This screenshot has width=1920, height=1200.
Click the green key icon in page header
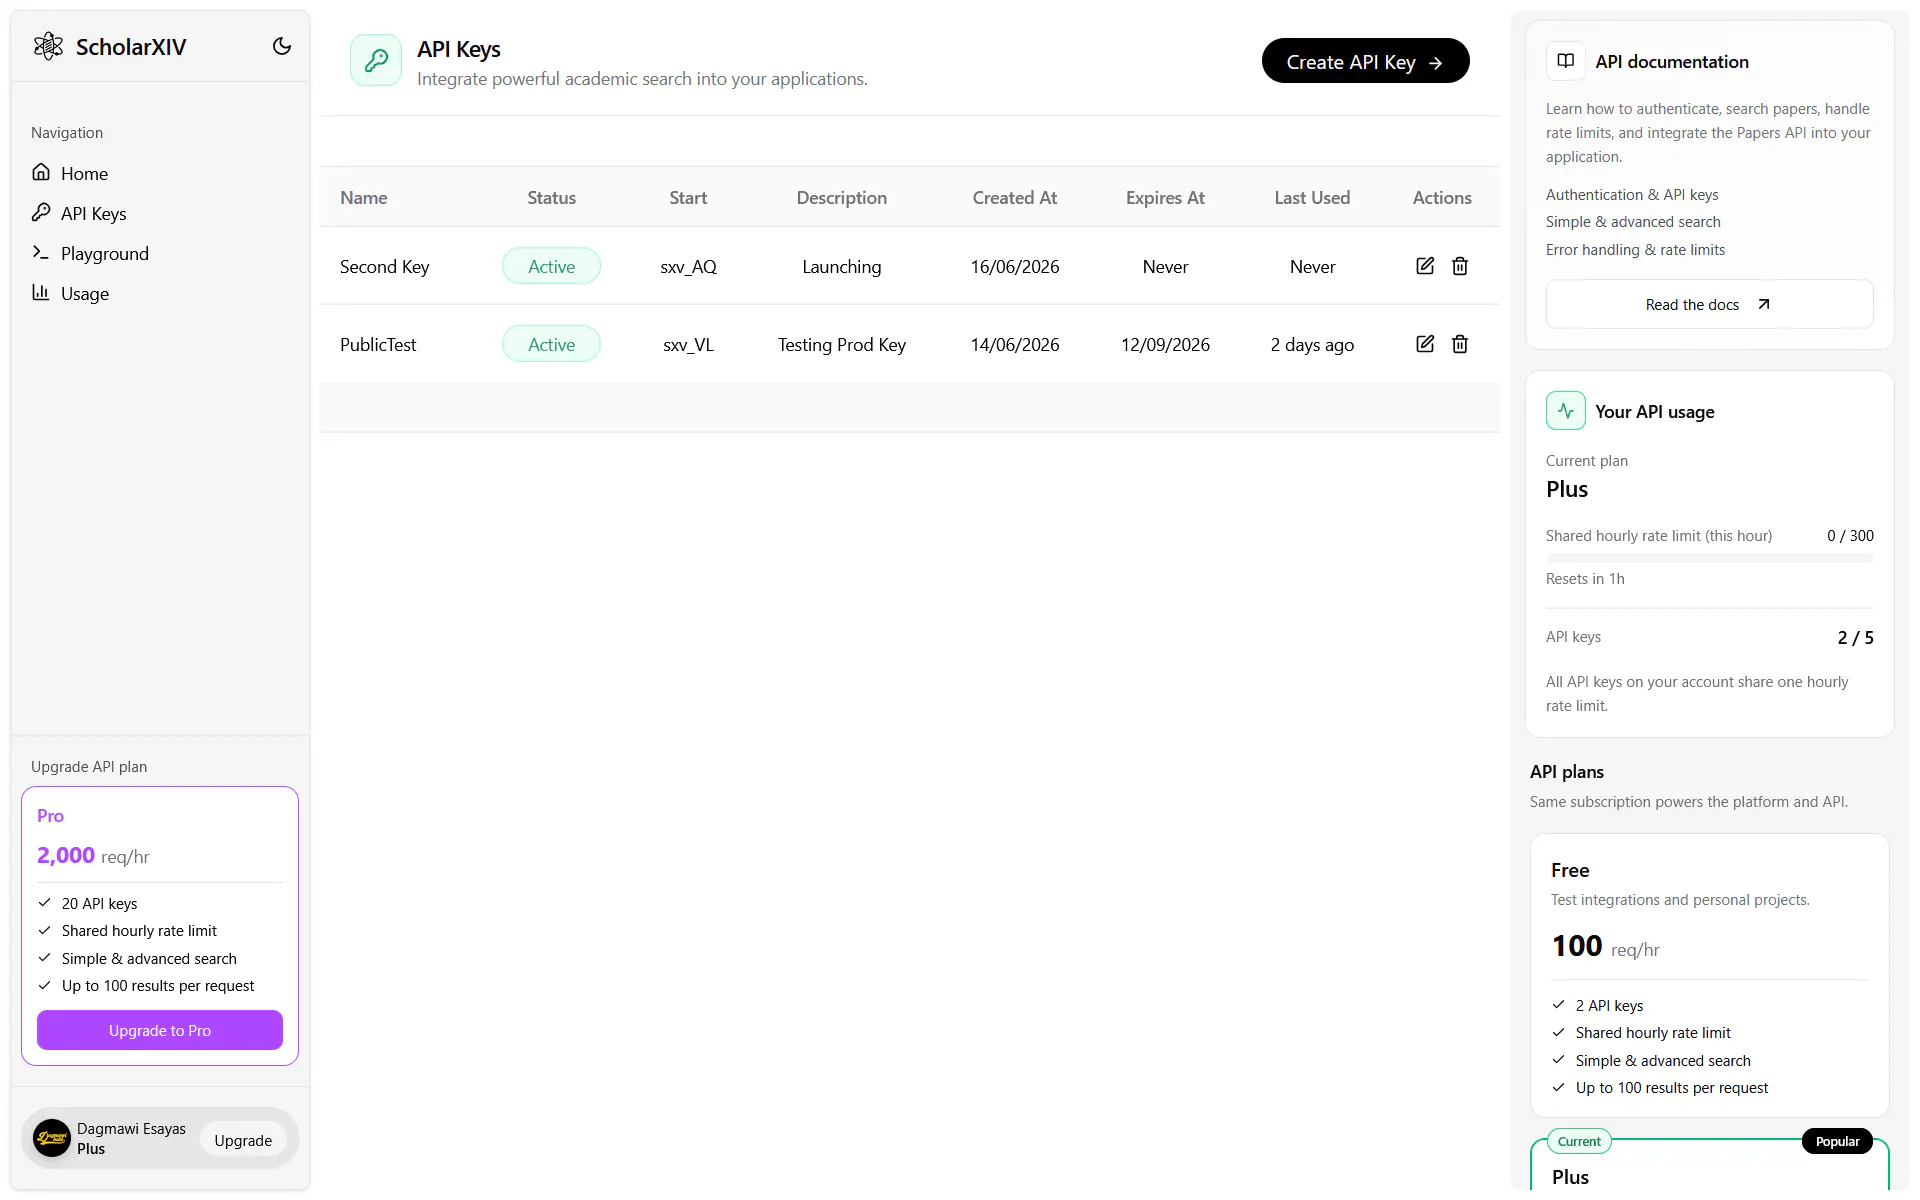coord(376,60)
